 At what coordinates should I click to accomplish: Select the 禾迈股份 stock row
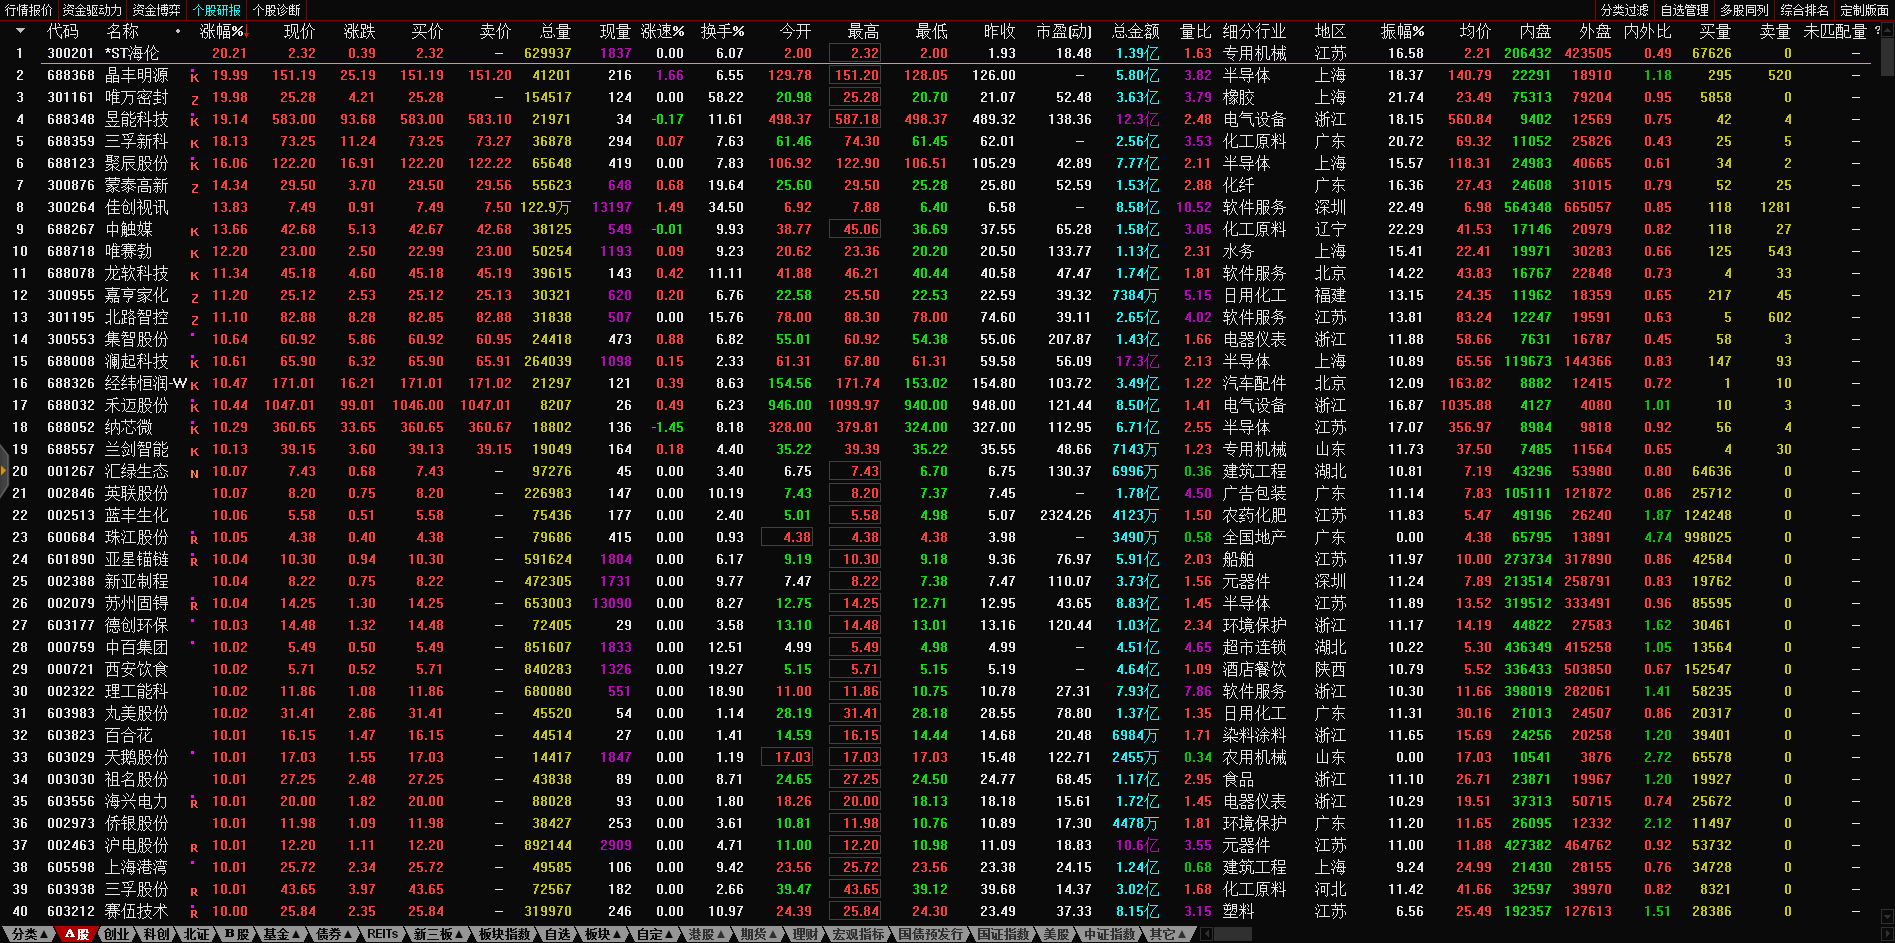136,405
